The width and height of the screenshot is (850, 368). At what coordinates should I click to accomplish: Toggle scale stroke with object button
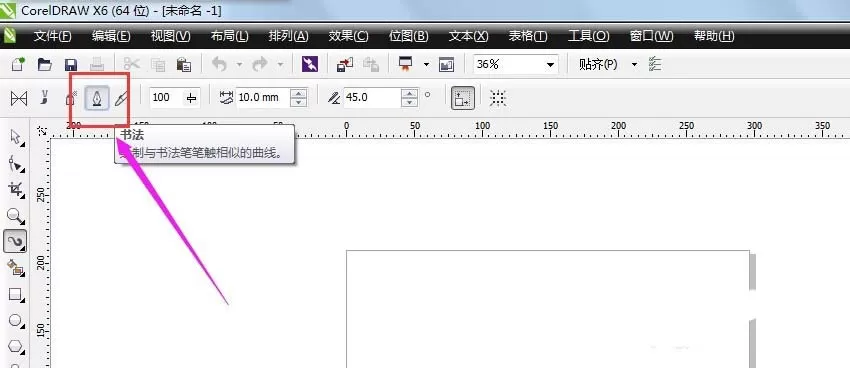point(462,98)
